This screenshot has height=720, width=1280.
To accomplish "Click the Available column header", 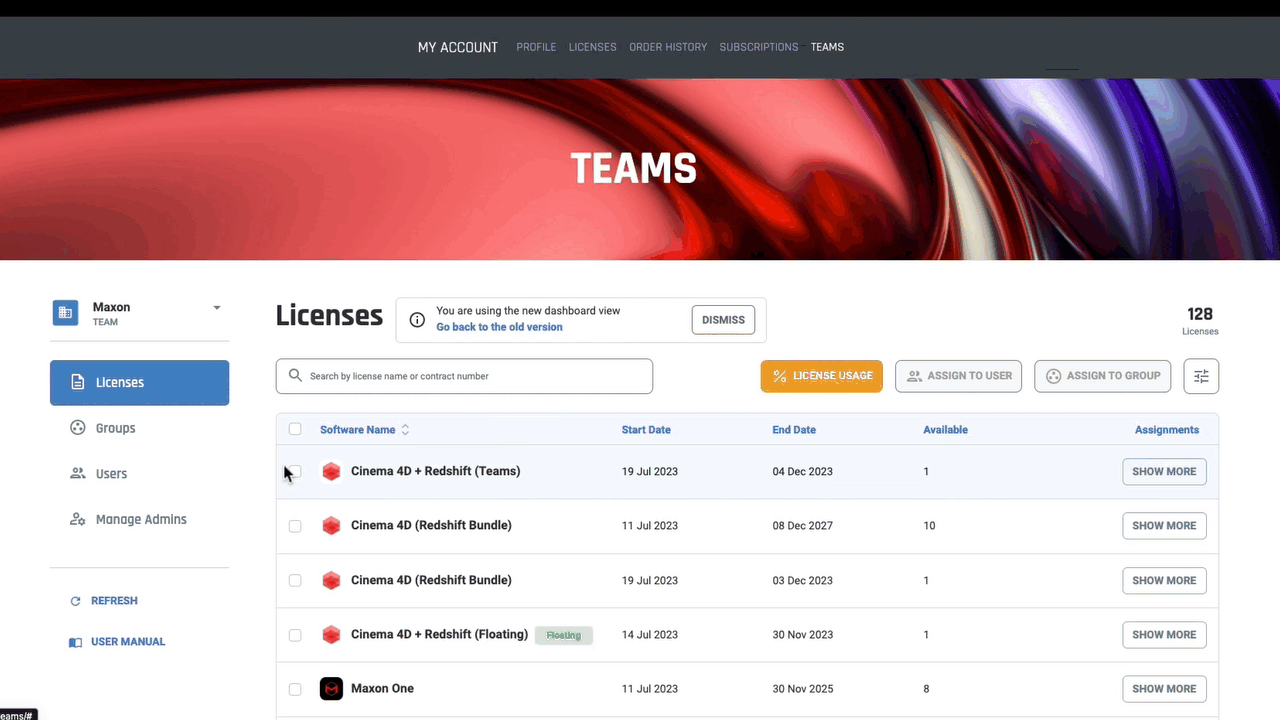I will (x=945, y=430).
